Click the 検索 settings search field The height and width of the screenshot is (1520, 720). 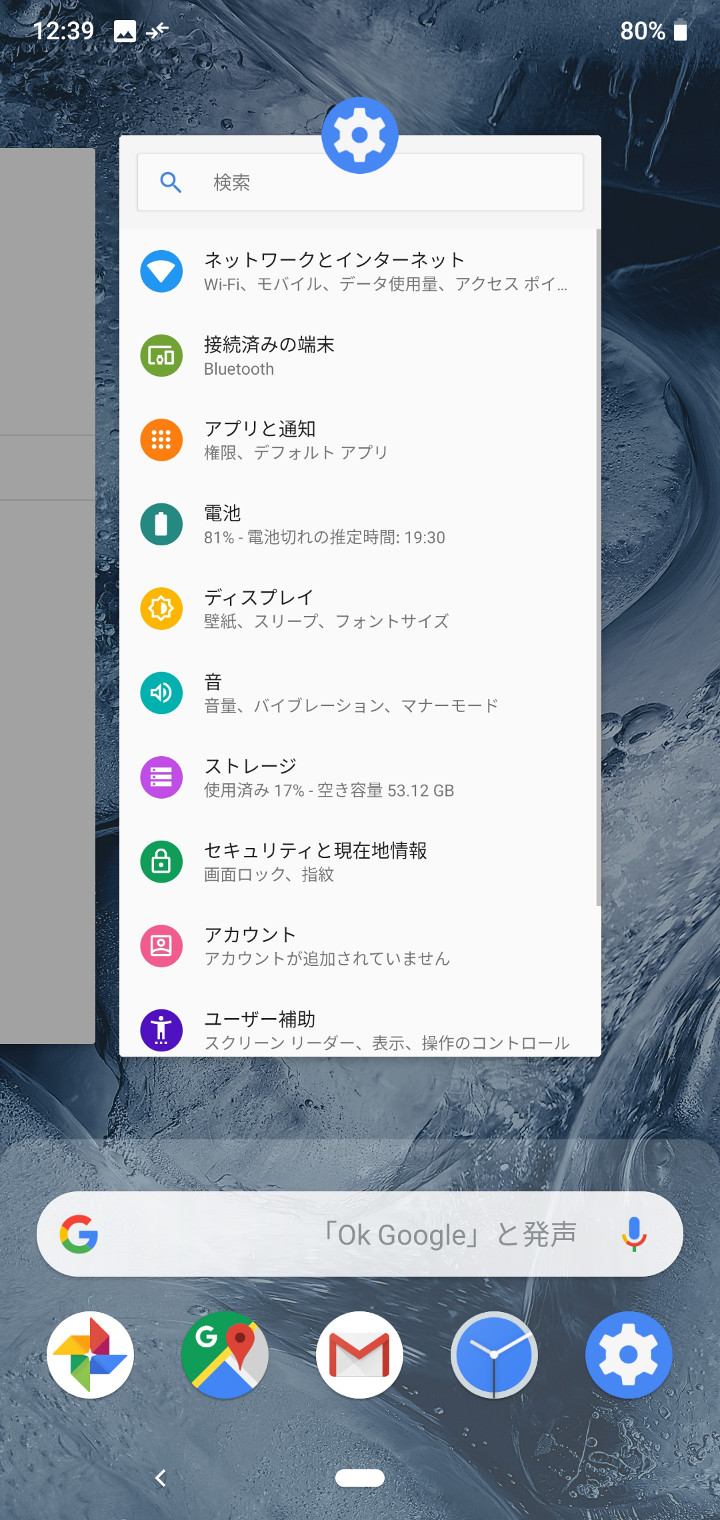point(360,182)
